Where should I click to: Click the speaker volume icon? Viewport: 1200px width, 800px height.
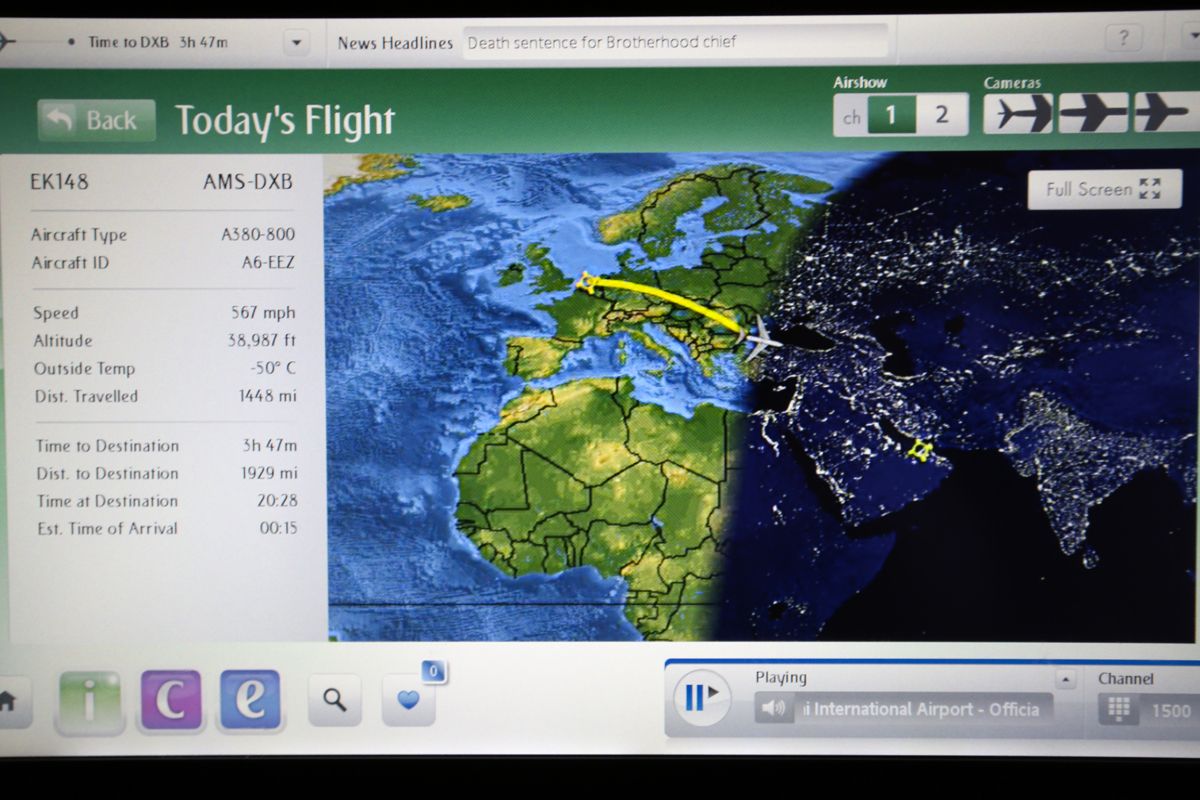pos(774,710)
